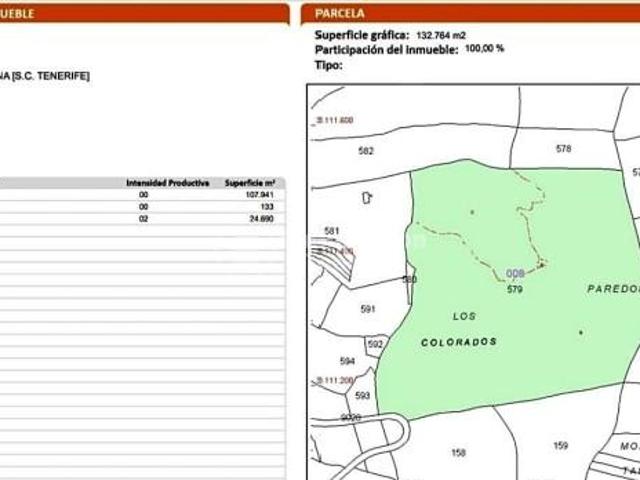Select 'Participación del inmueble:' label
This screenshot has height=480, width=640.
[x=387, y=50]
